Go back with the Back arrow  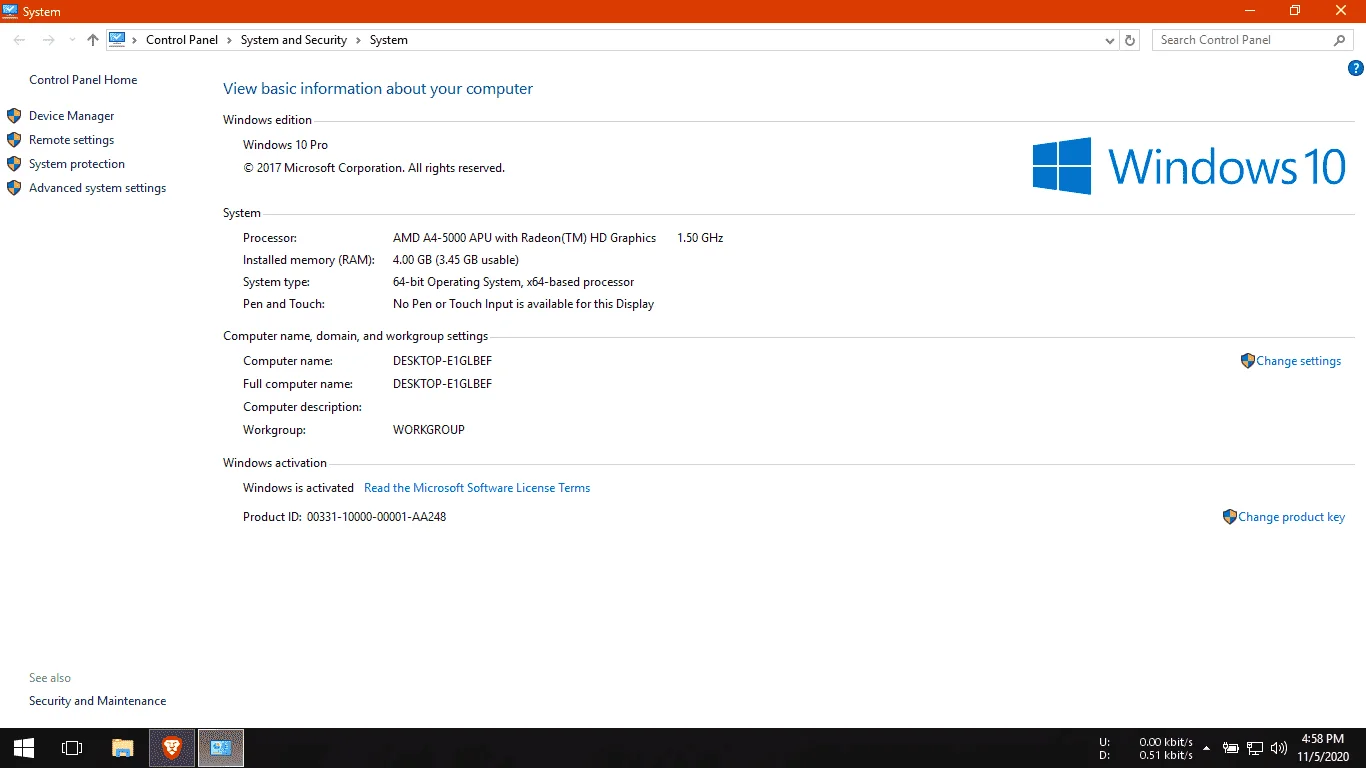pyautogui.click(x=19, y=40)
